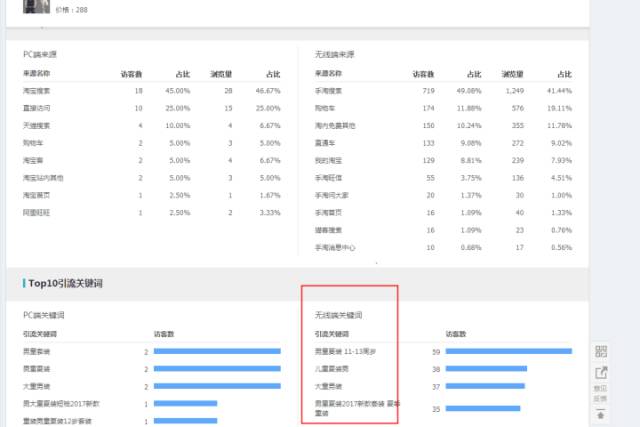Open the product thumbnail beside price 288
The height and width of the screenshot is (427, 640).
[x=36, y=6]
